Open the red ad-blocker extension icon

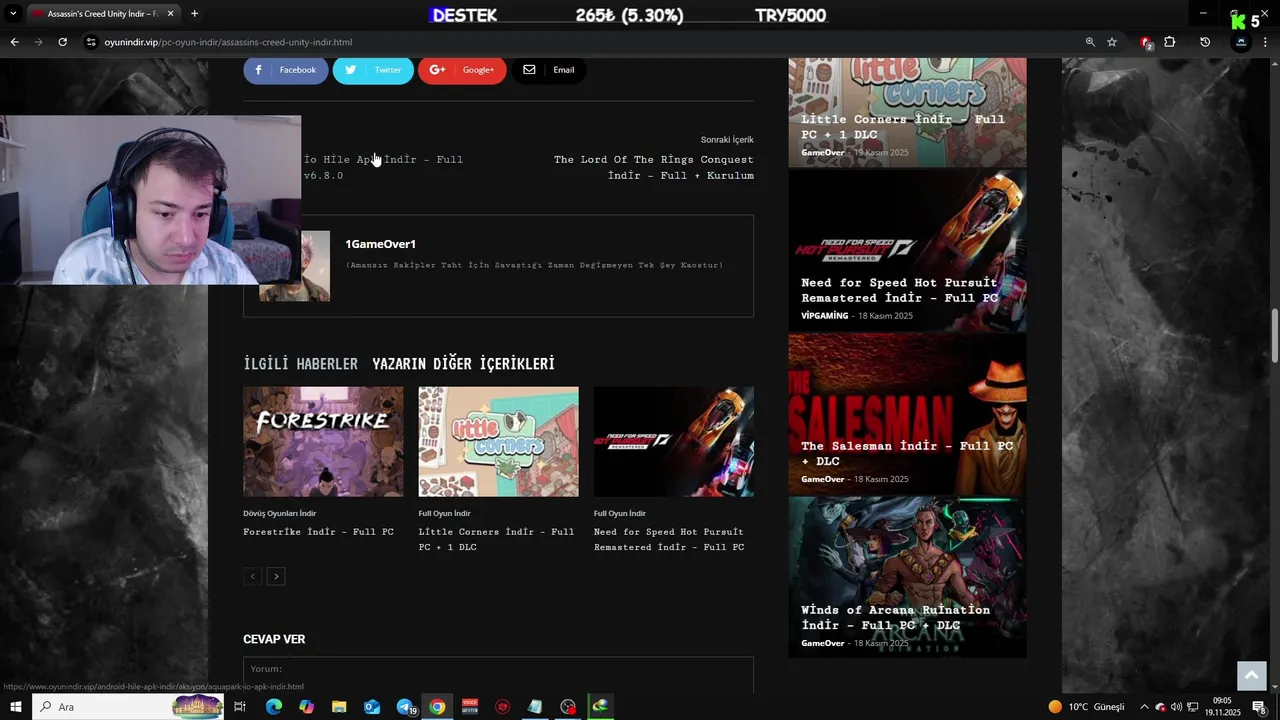tap(1146, 42)
